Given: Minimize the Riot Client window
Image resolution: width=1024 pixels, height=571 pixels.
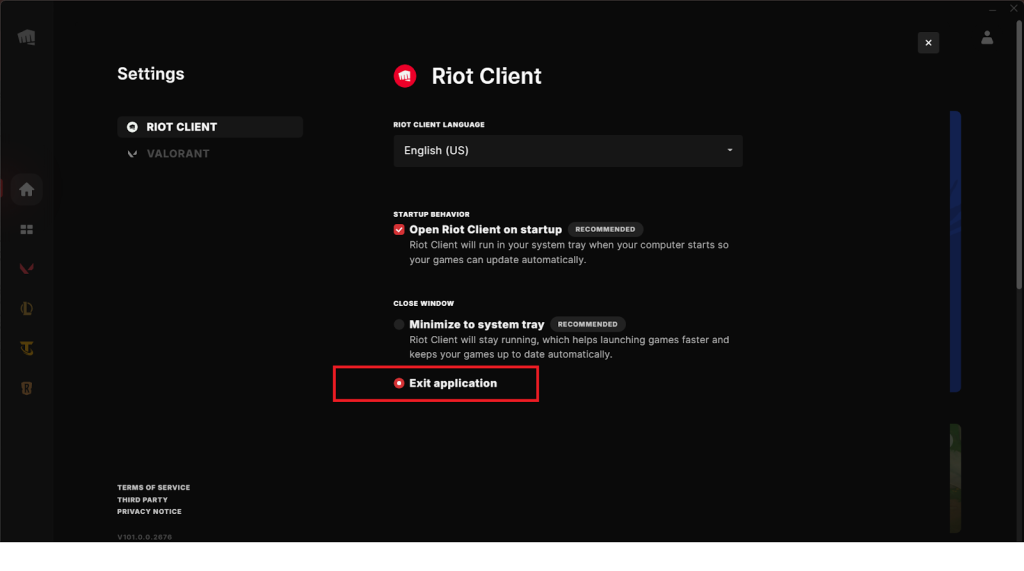Looking at the screenshot, I should tap(993, 8).
